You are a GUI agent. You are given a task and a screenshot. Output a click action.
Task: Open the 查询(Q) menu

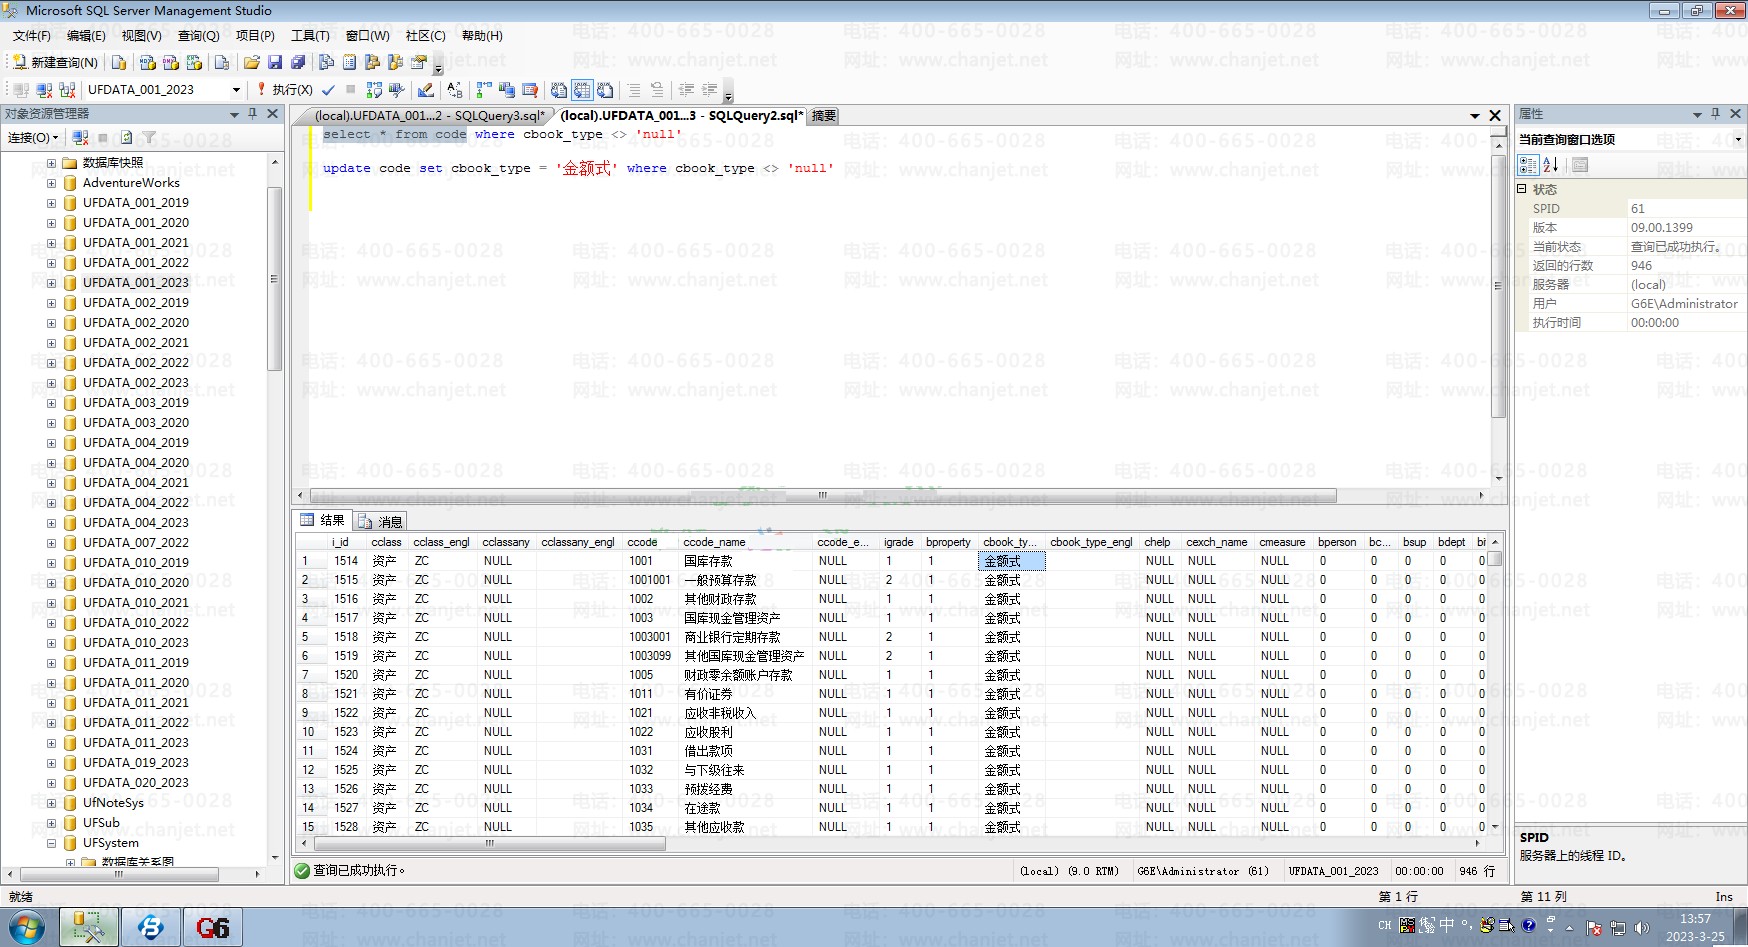(x=198, y=35)
